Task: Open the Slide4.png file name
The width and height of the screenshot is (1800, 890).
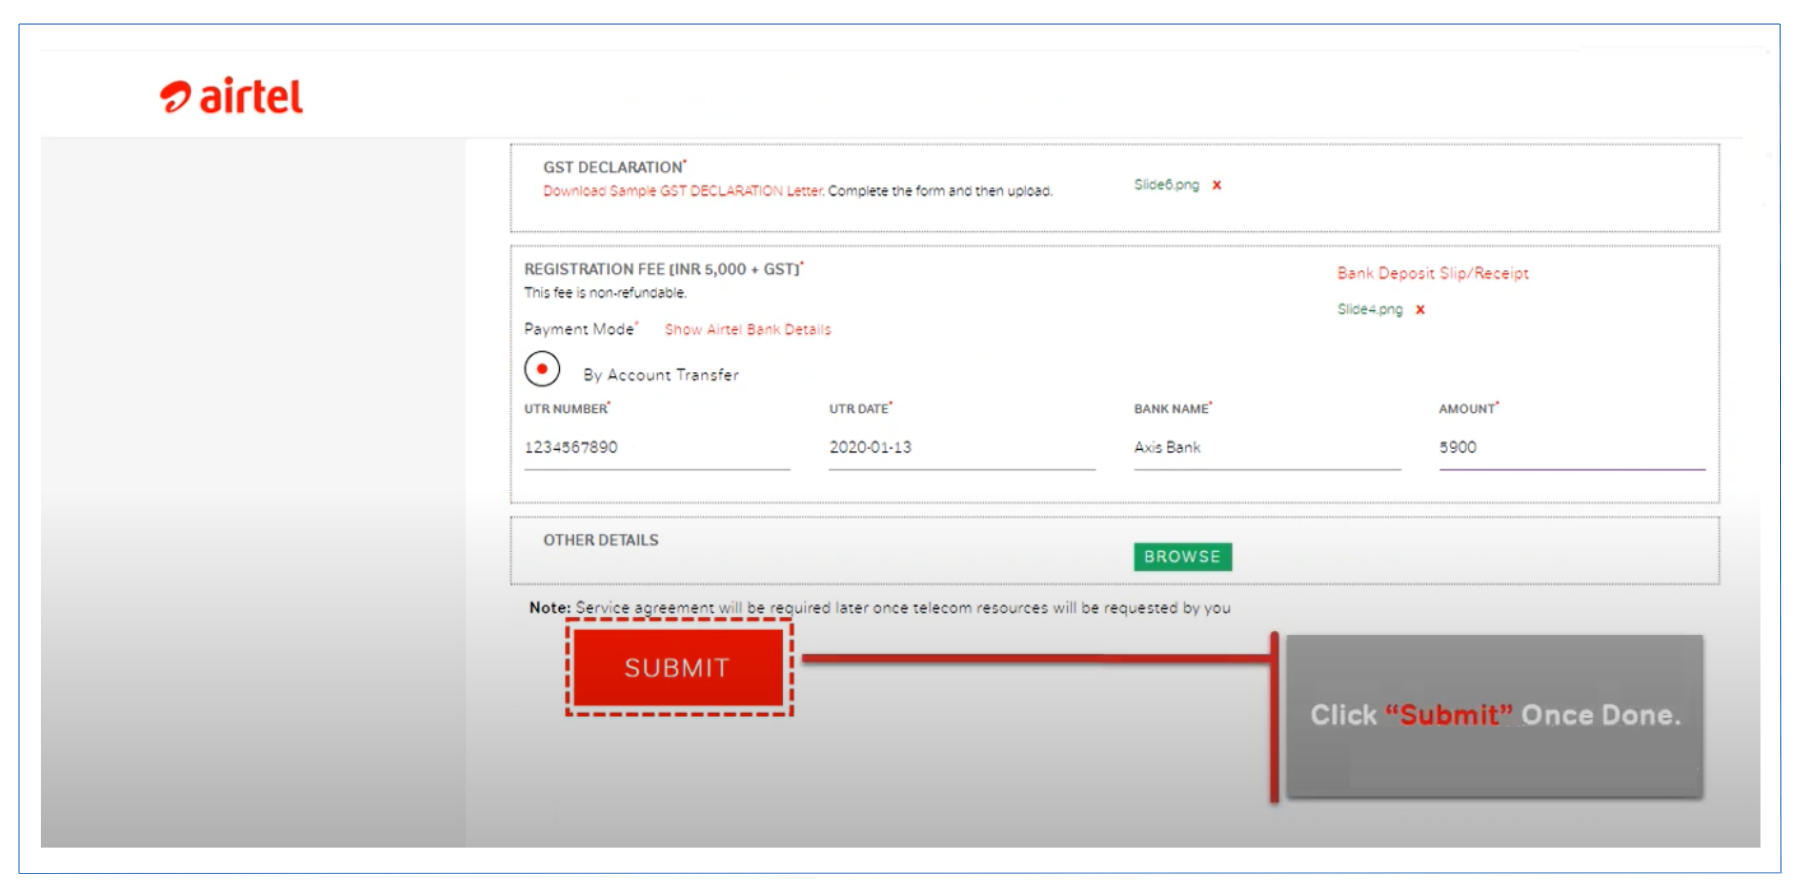Action: [x=1370, y=310]
